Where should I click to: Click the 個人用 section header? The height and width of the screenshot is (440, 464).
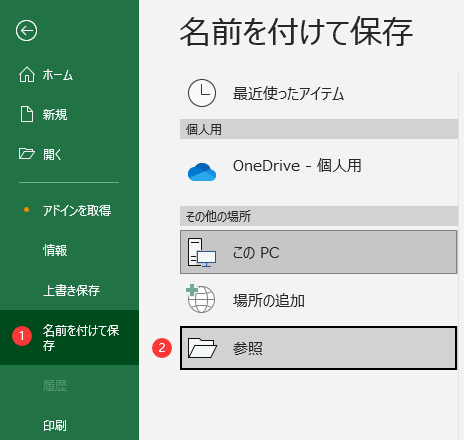[319, 129]
